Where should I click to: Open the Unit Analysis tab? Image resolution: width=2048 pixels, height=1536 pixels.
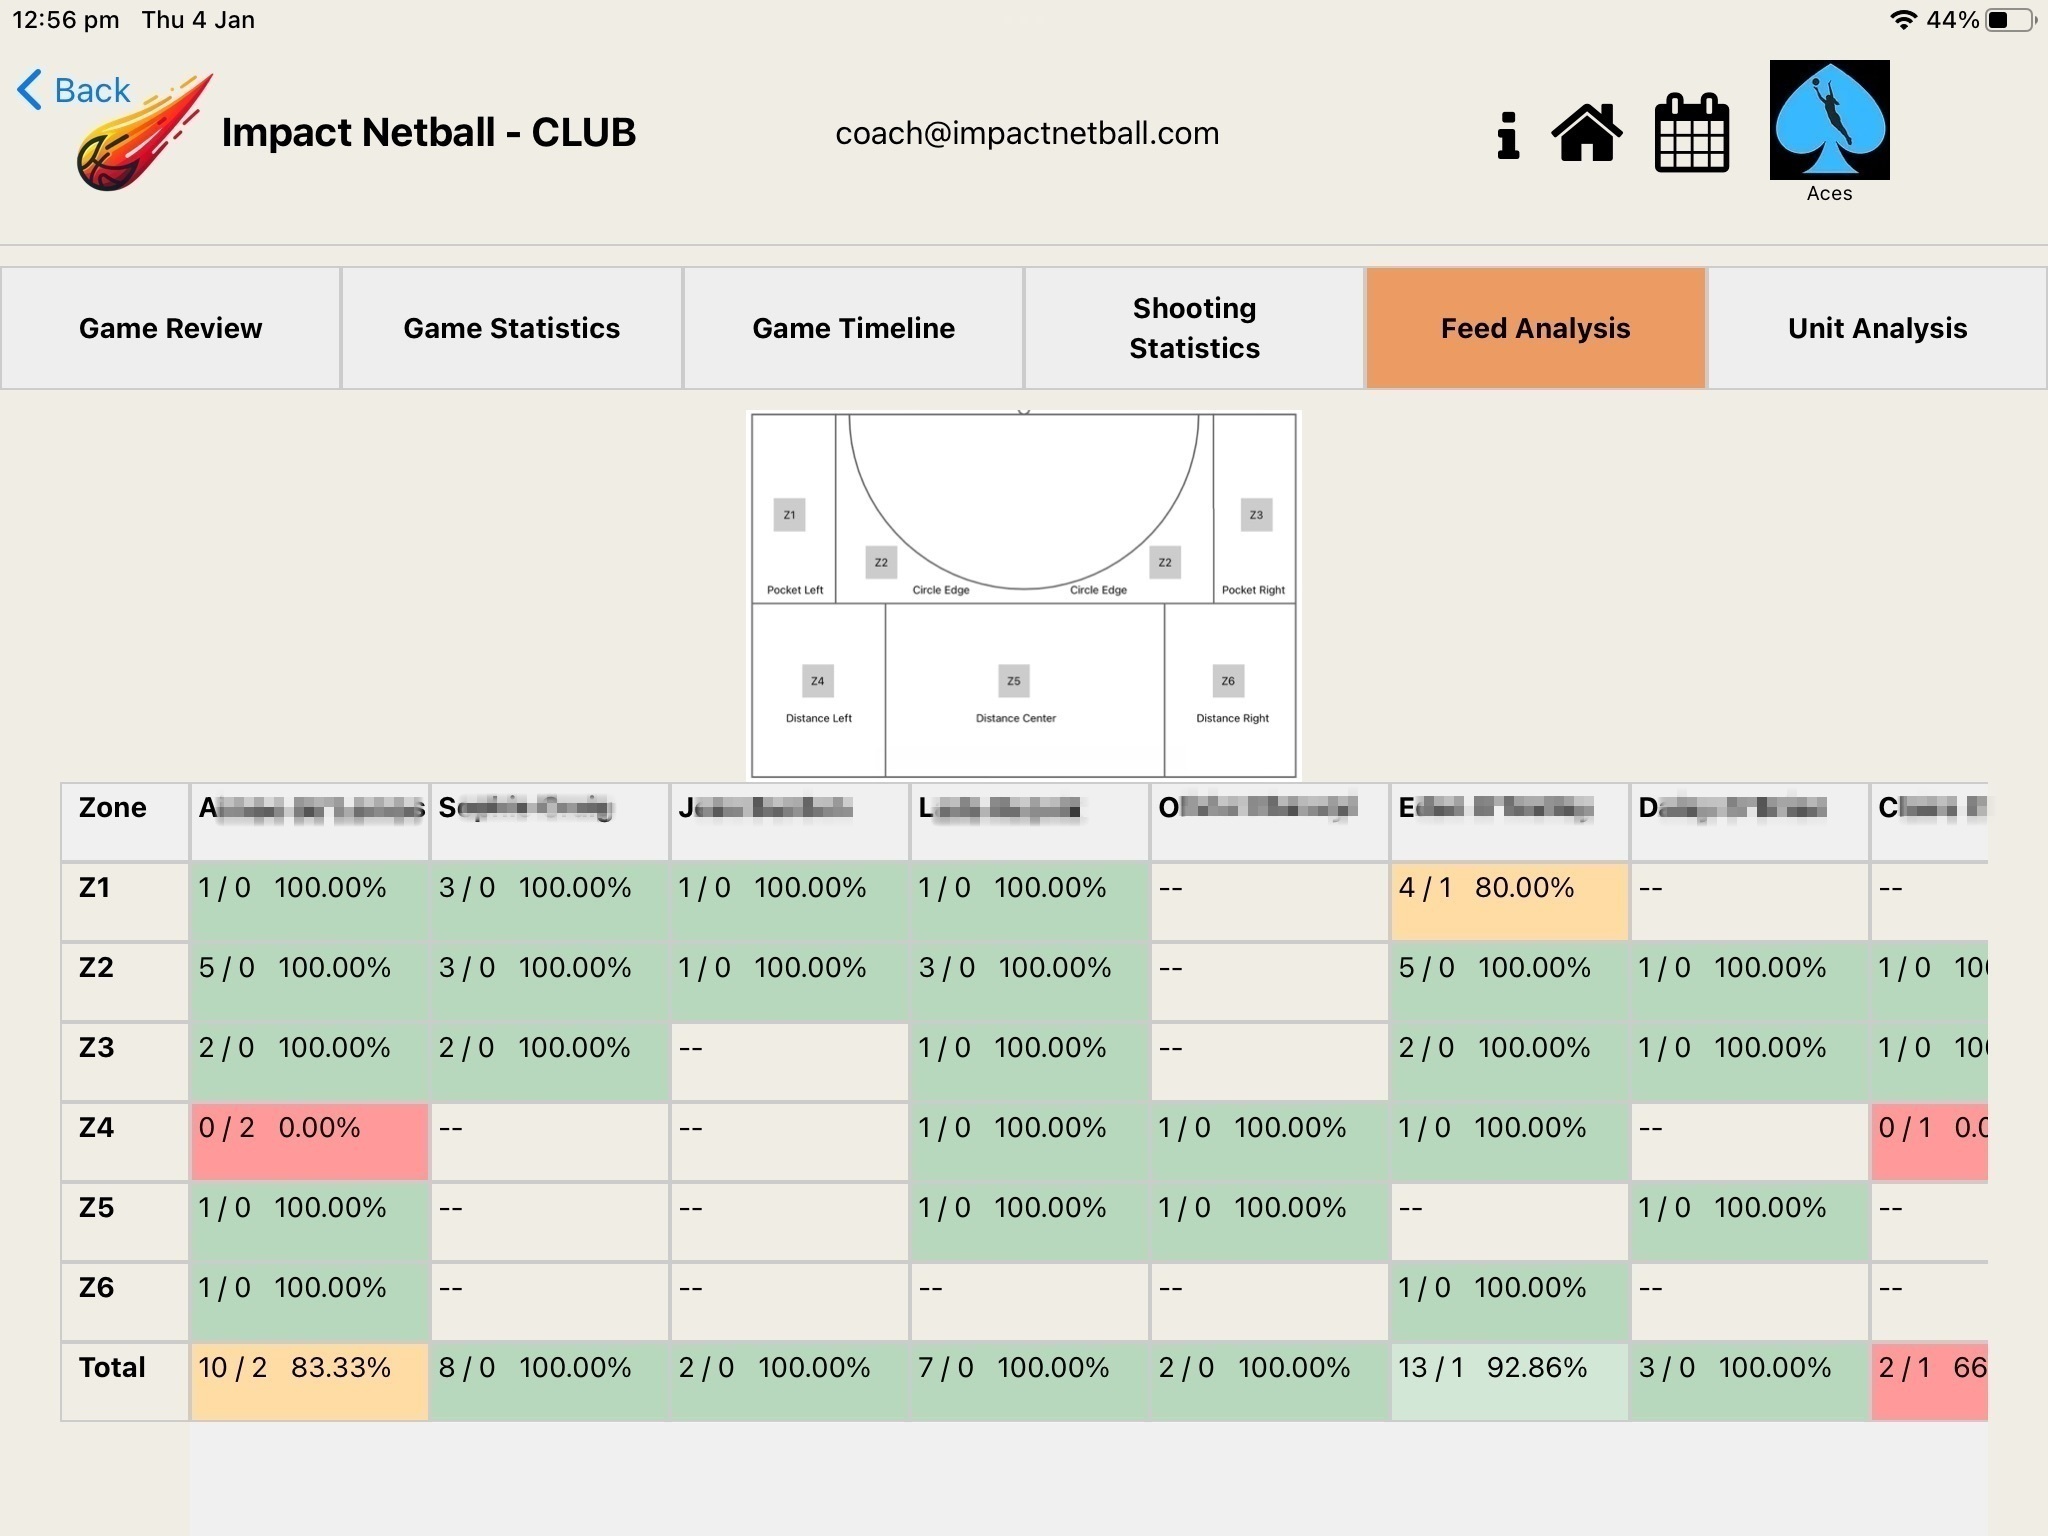click(x=1877, y=328)
